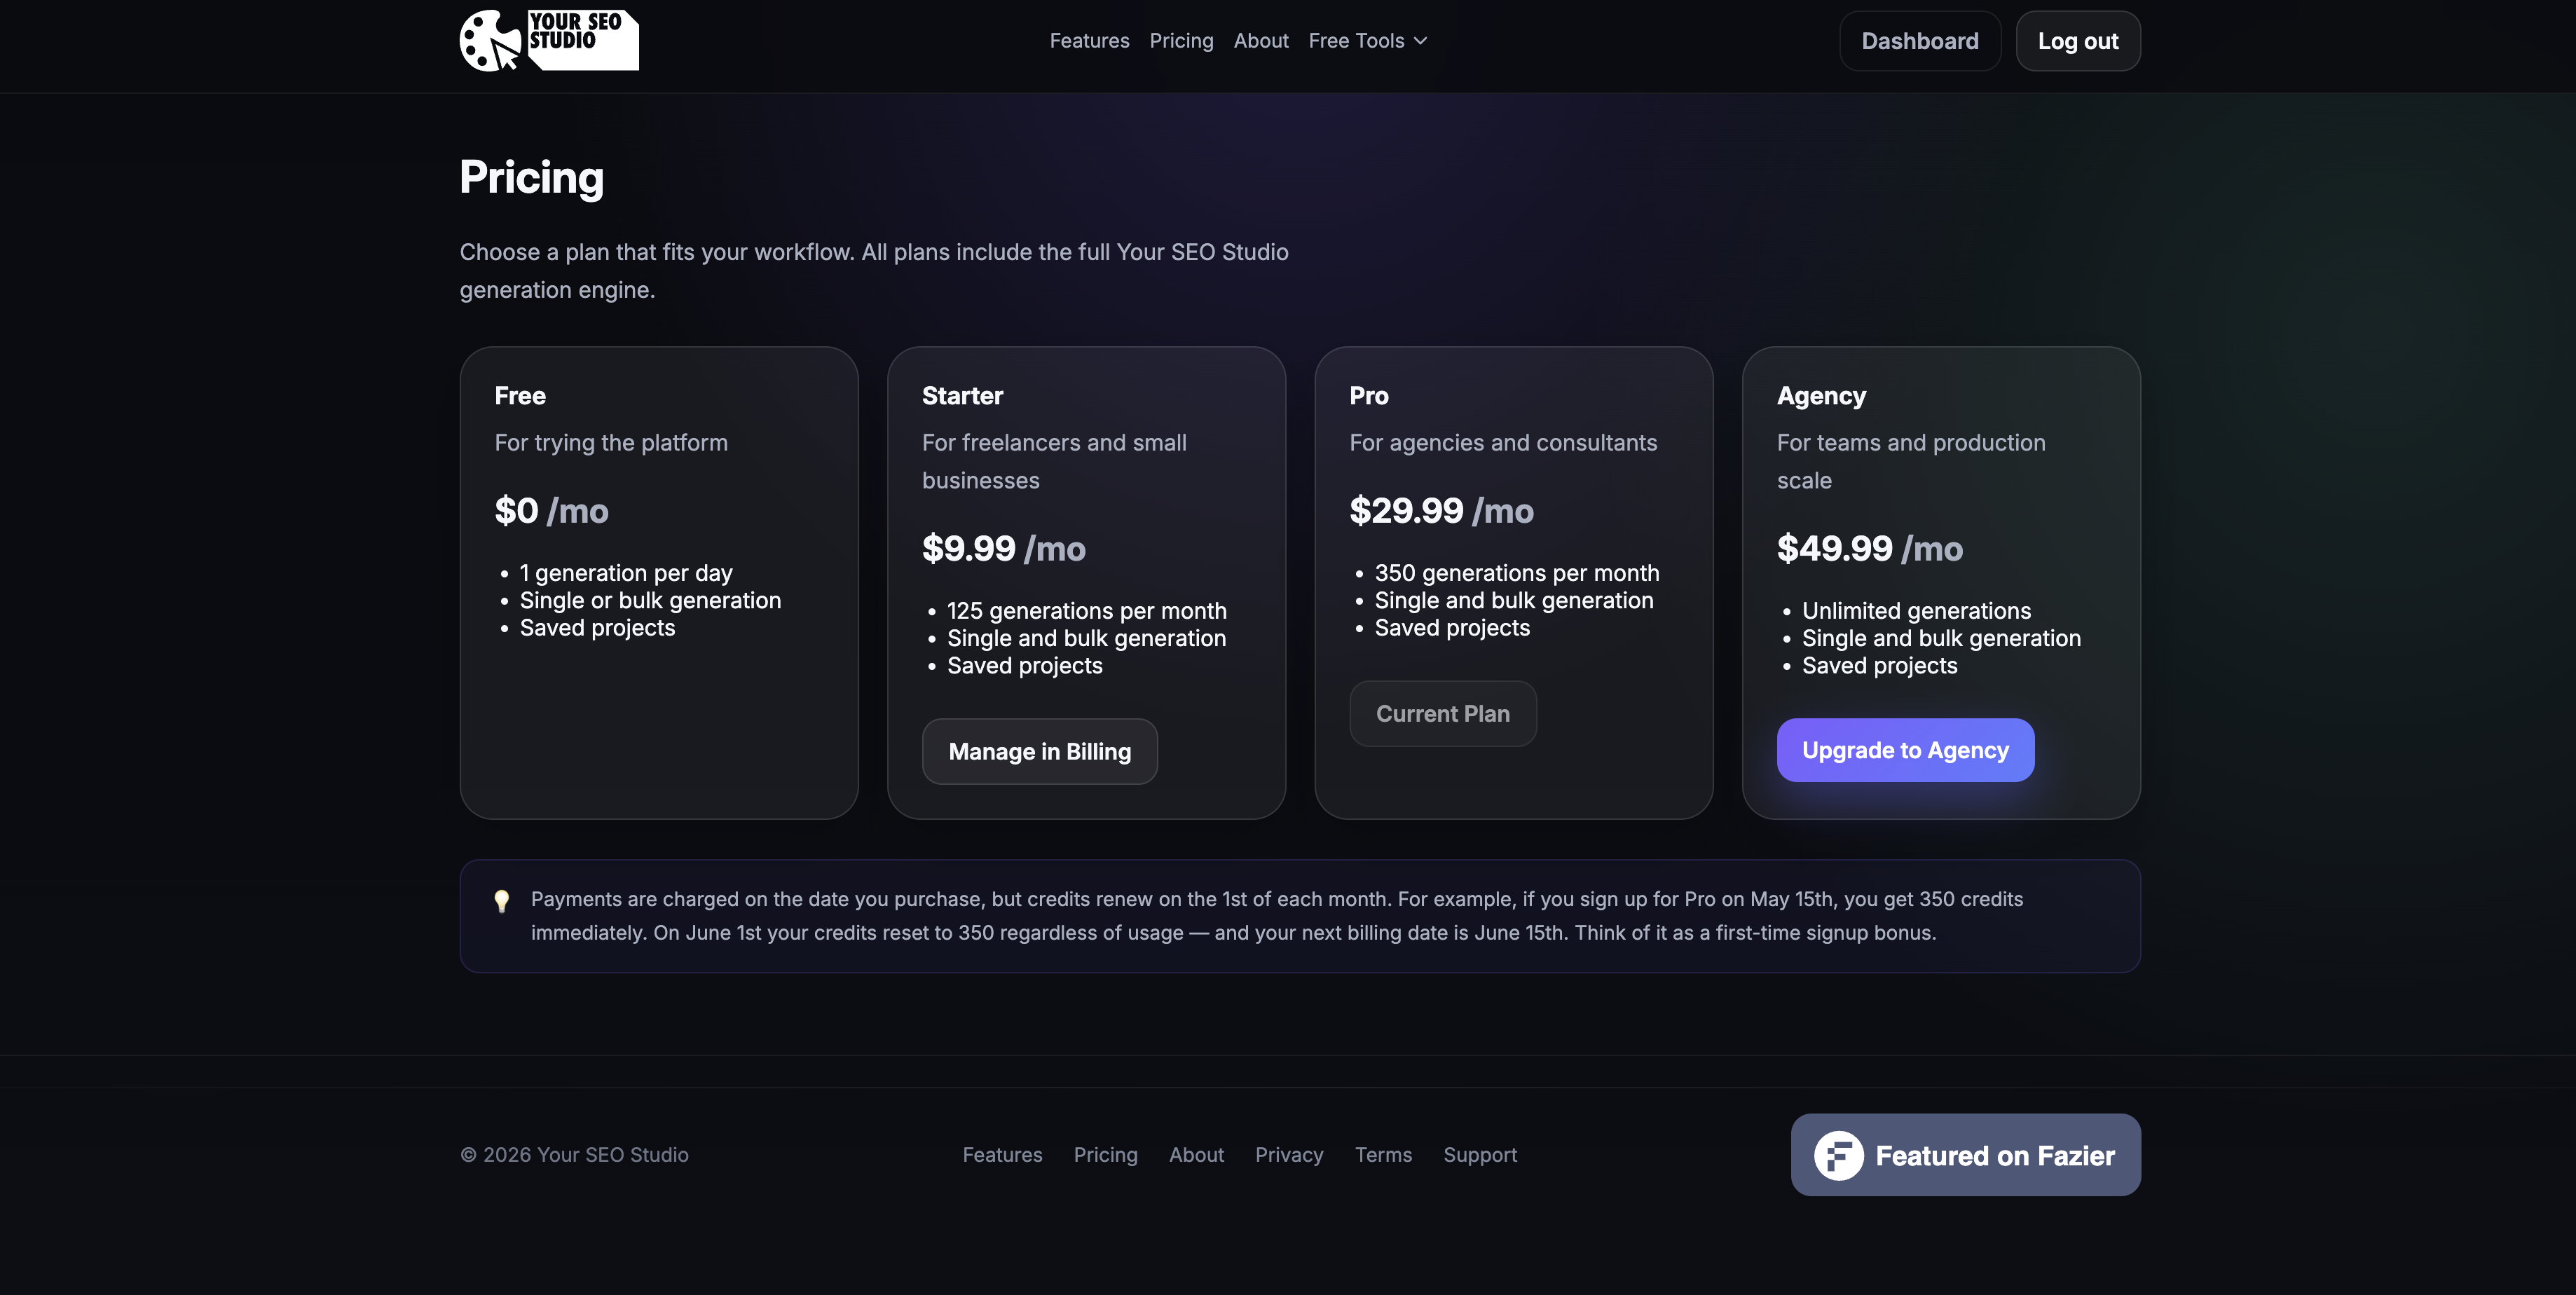Click Manage in Billing on Starter plan

click(1039, 751)
